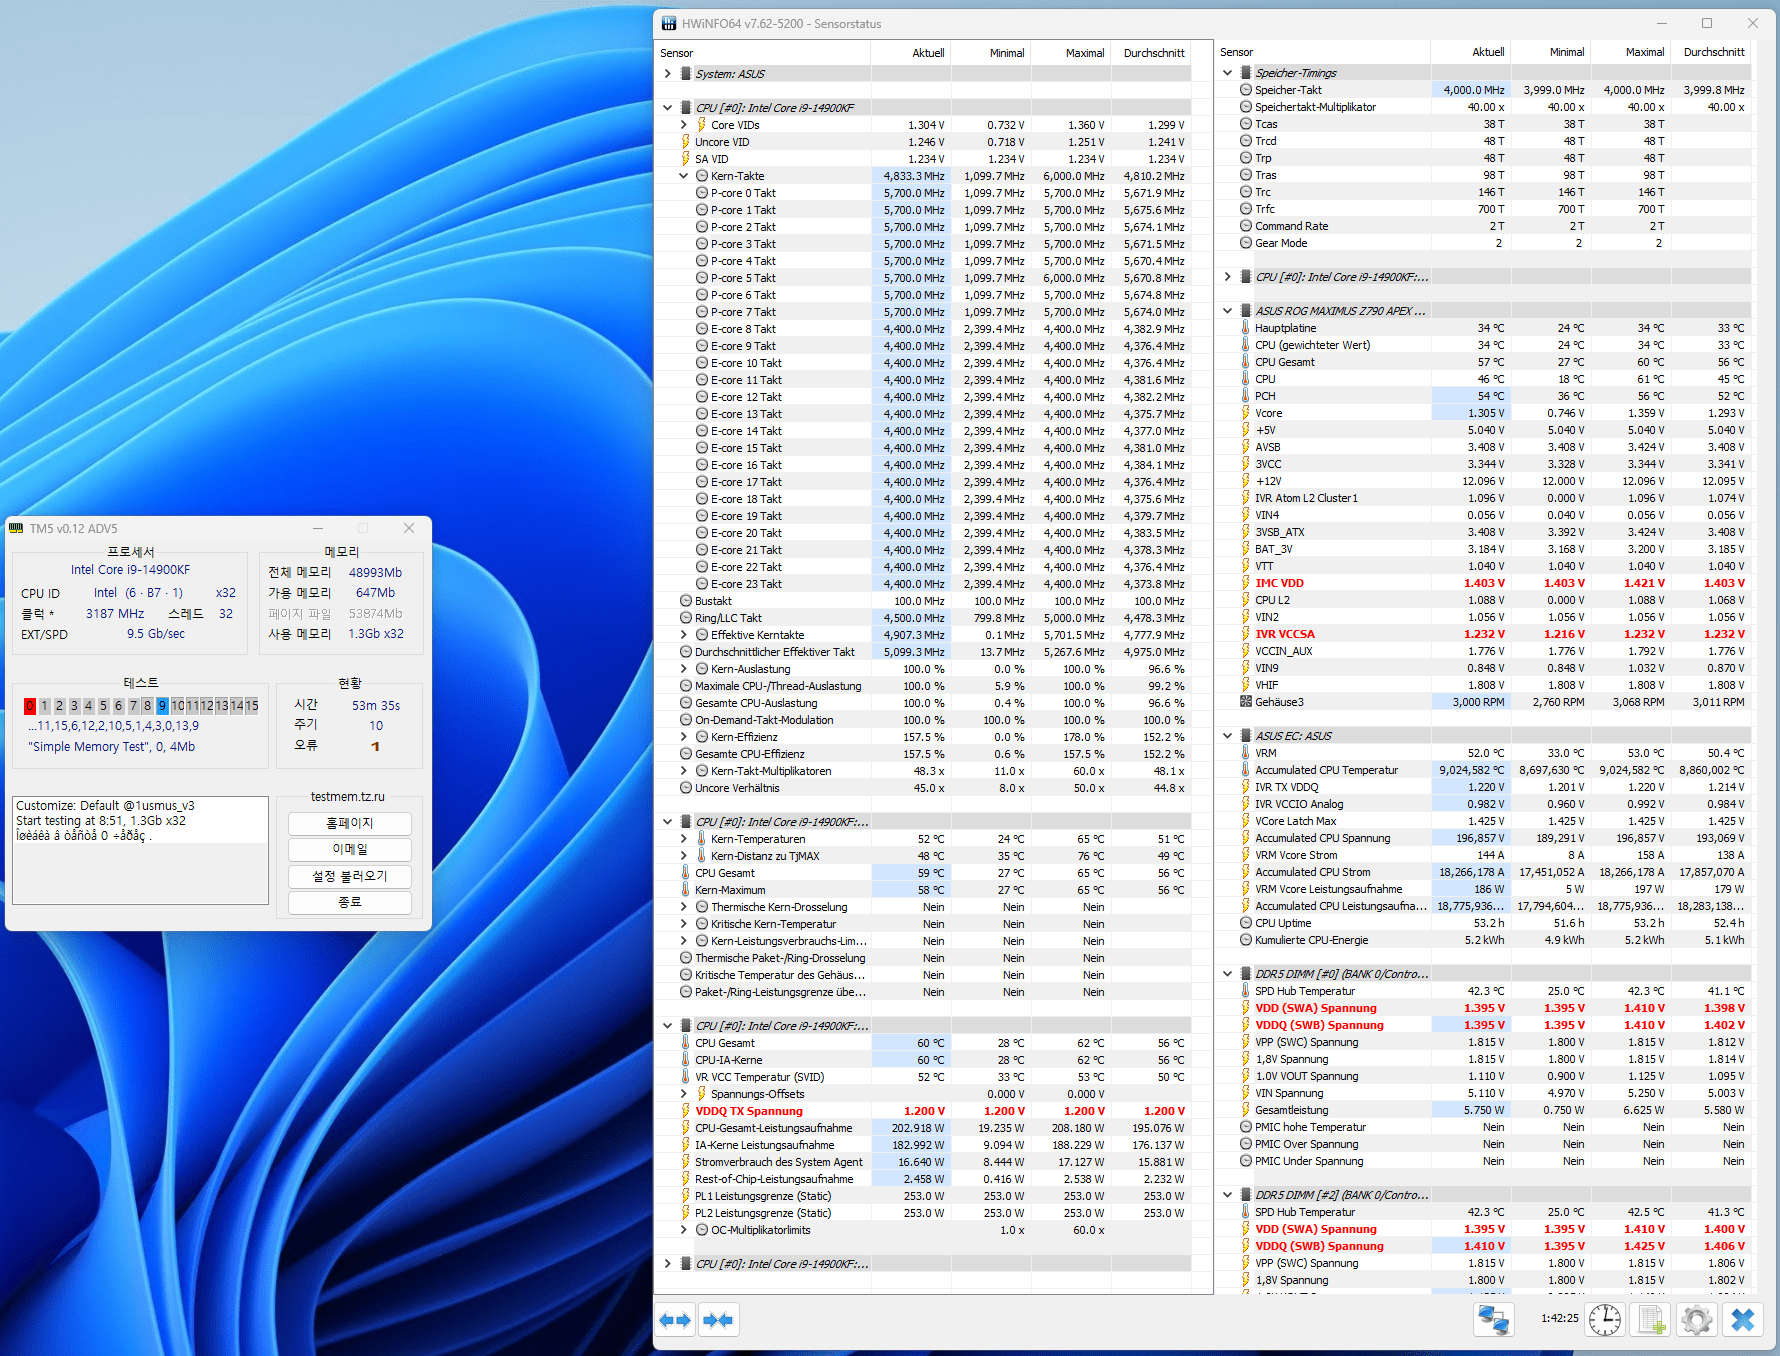Open the network remote monitoring icon
The height and width of the screenshot is (1356, 1780).
tap(1493, 1320)
